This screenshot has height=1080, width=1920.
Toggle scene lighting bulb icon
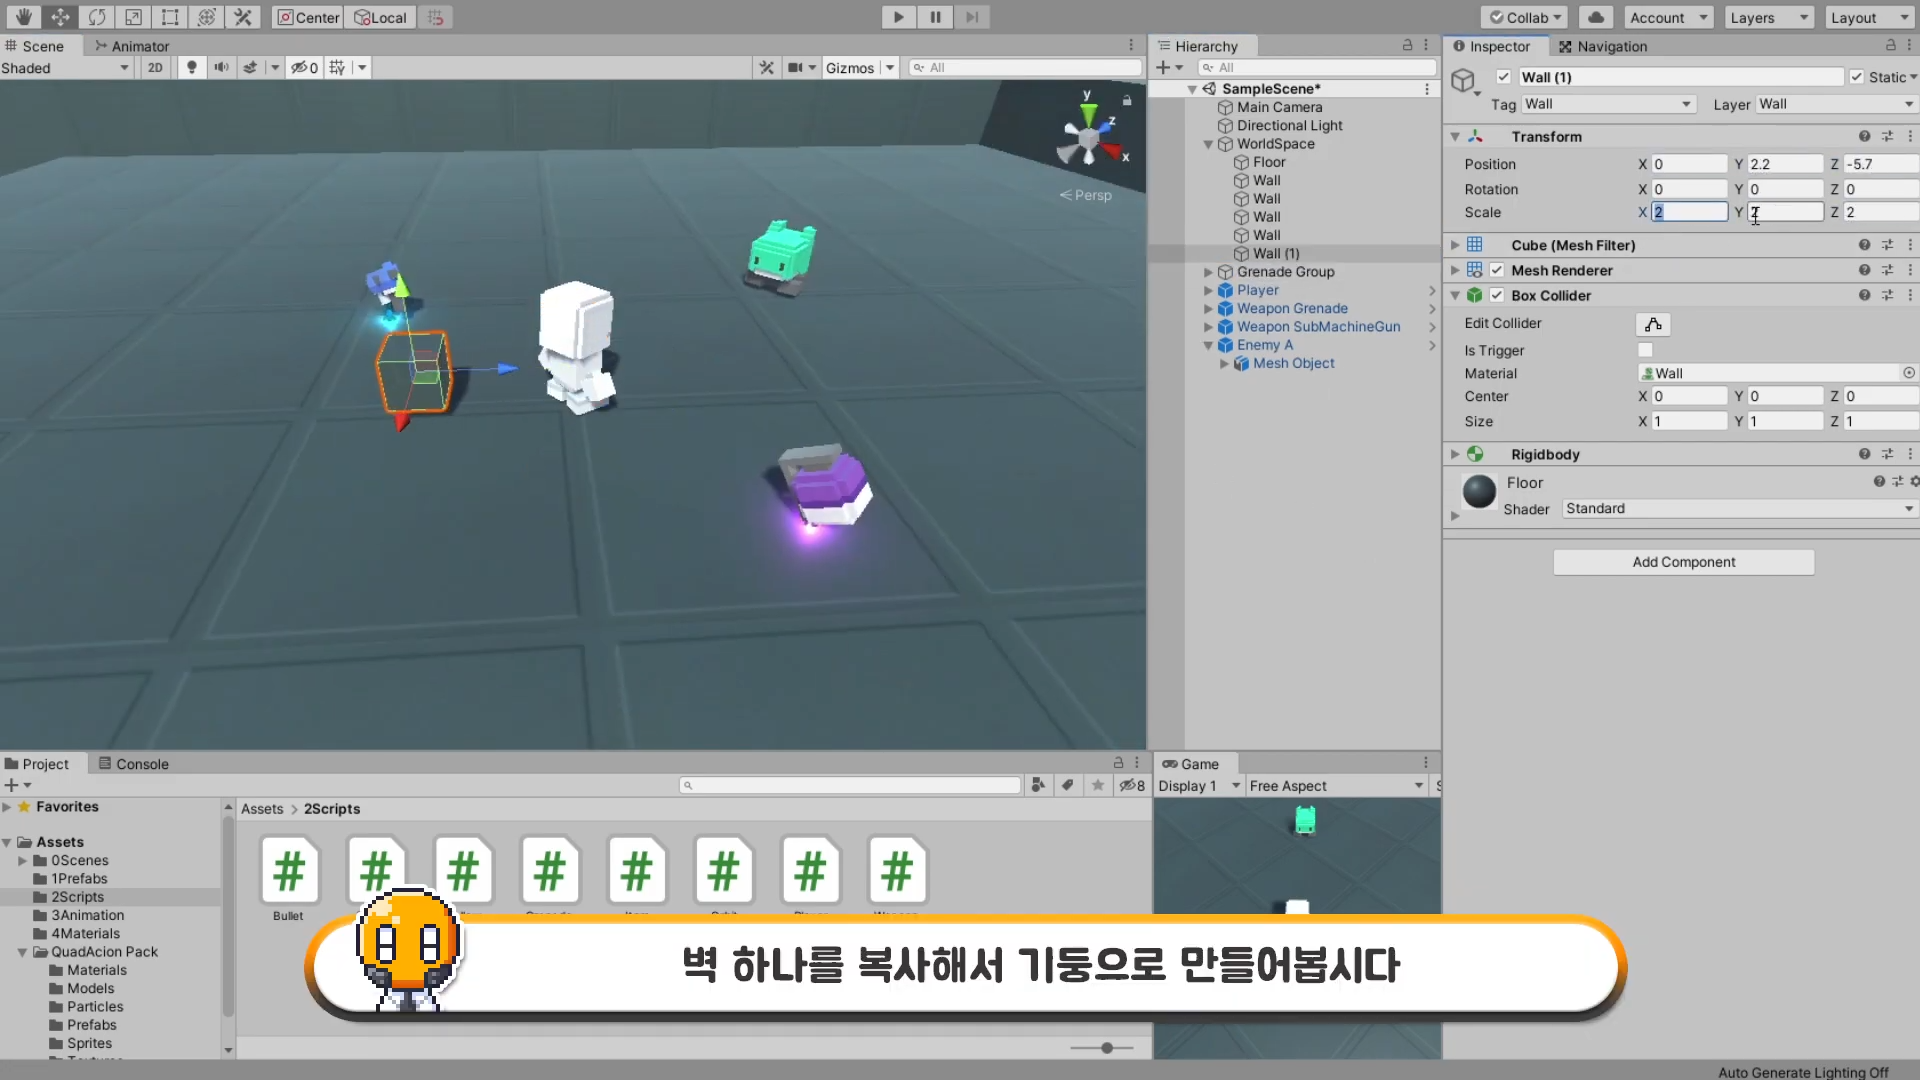tap(192, 67)
